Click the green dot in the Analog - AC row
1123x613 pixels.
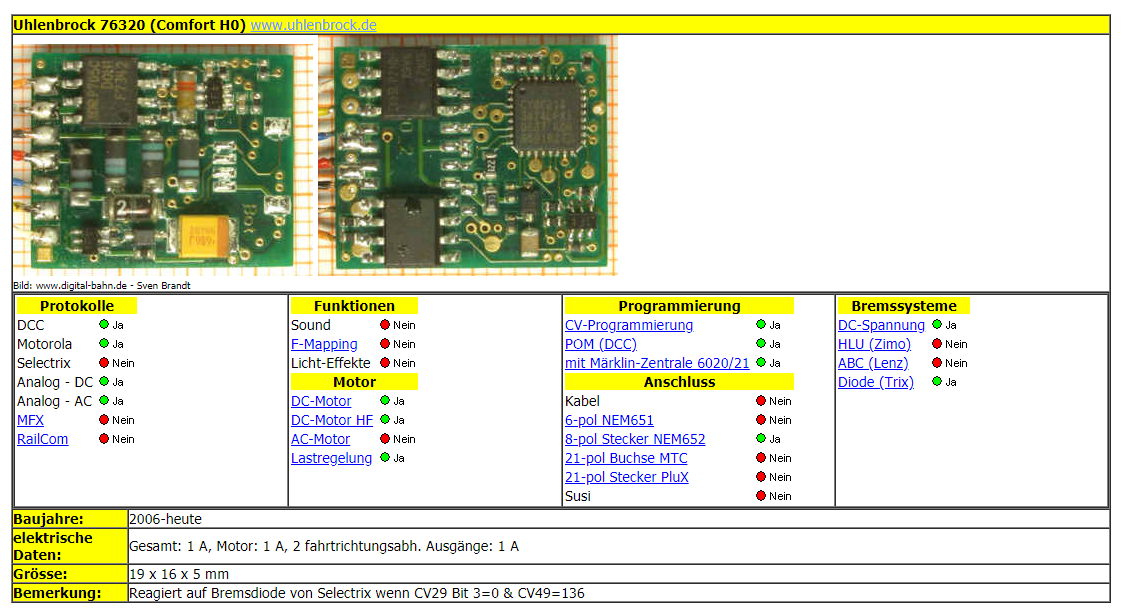click(104, 400)
